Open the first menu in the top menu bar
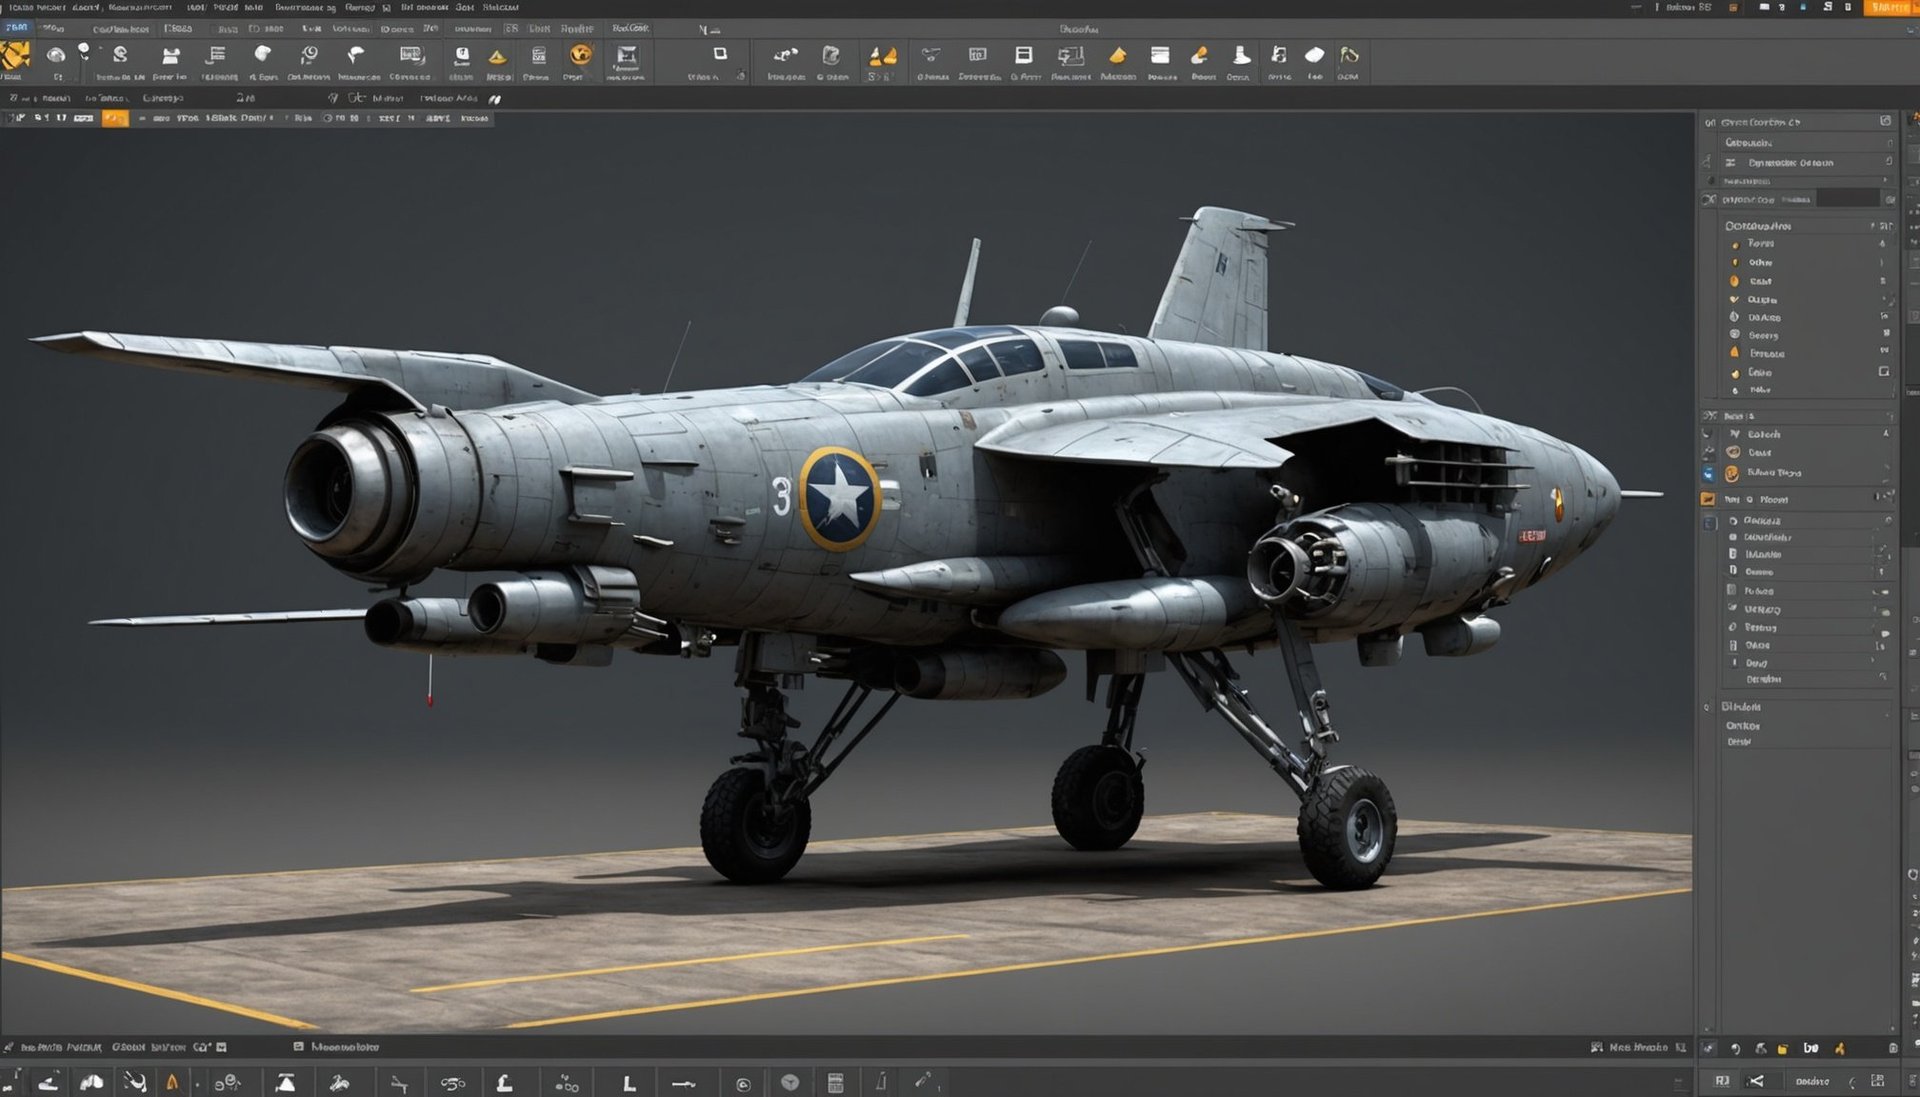The height and width of the screenshot is (1097, 1920). point(36,7)
